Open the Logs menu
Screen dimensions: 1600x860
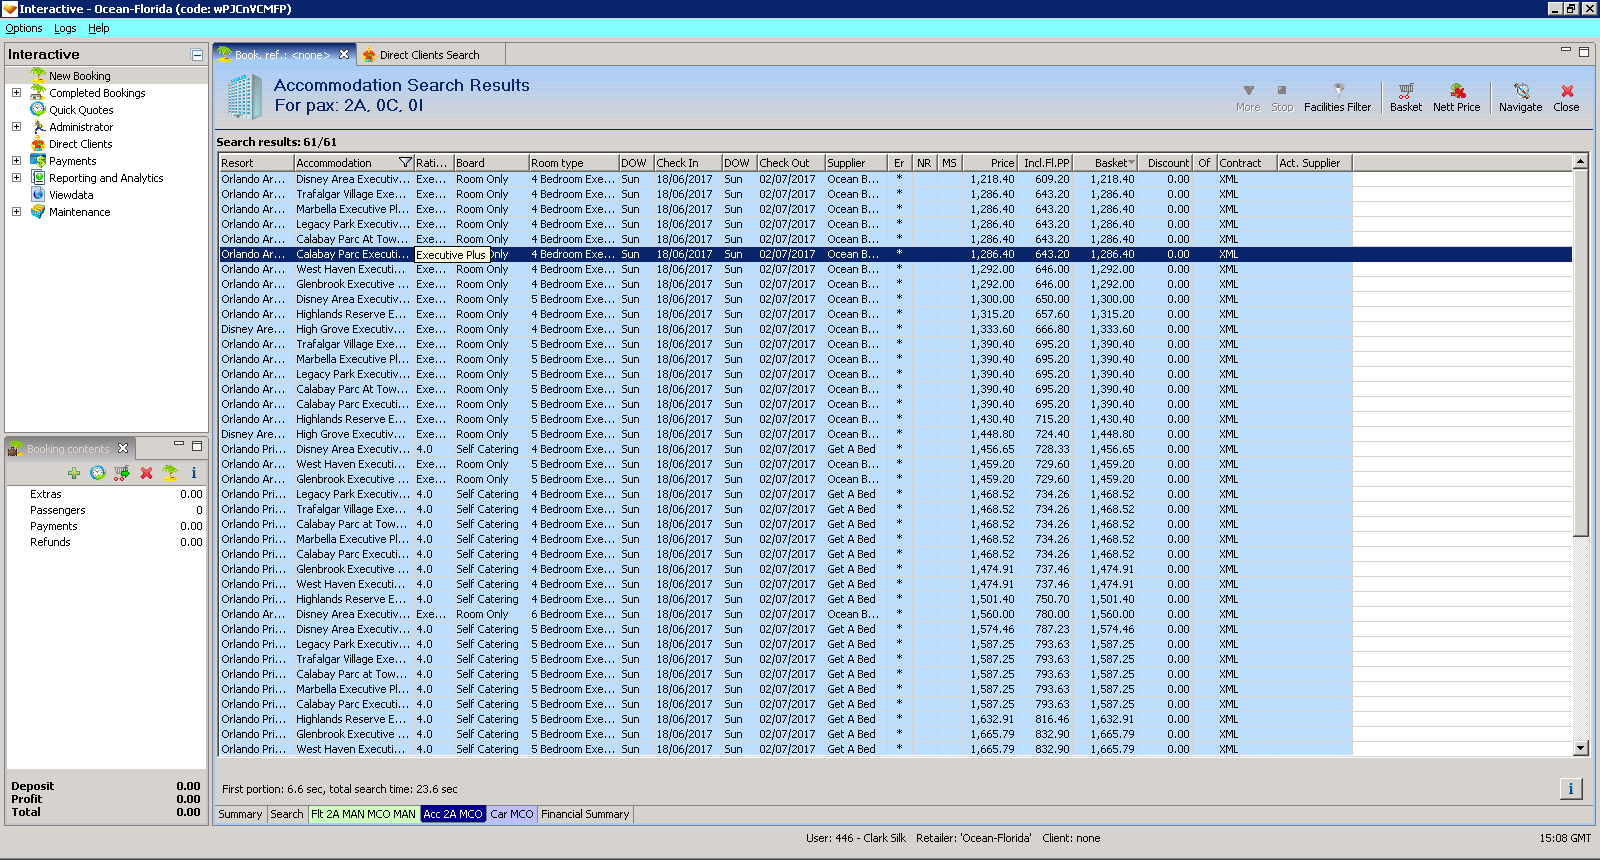(x=65, y=28)
